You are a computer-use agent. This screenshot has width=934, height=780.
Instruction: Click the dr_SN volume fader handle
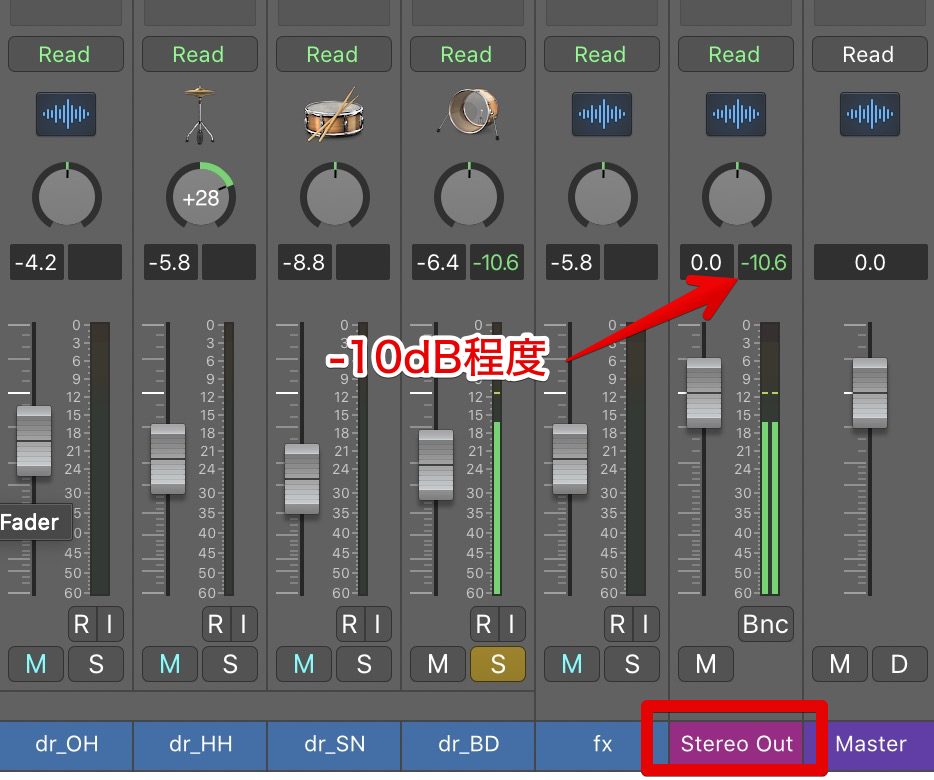[302, 479]
